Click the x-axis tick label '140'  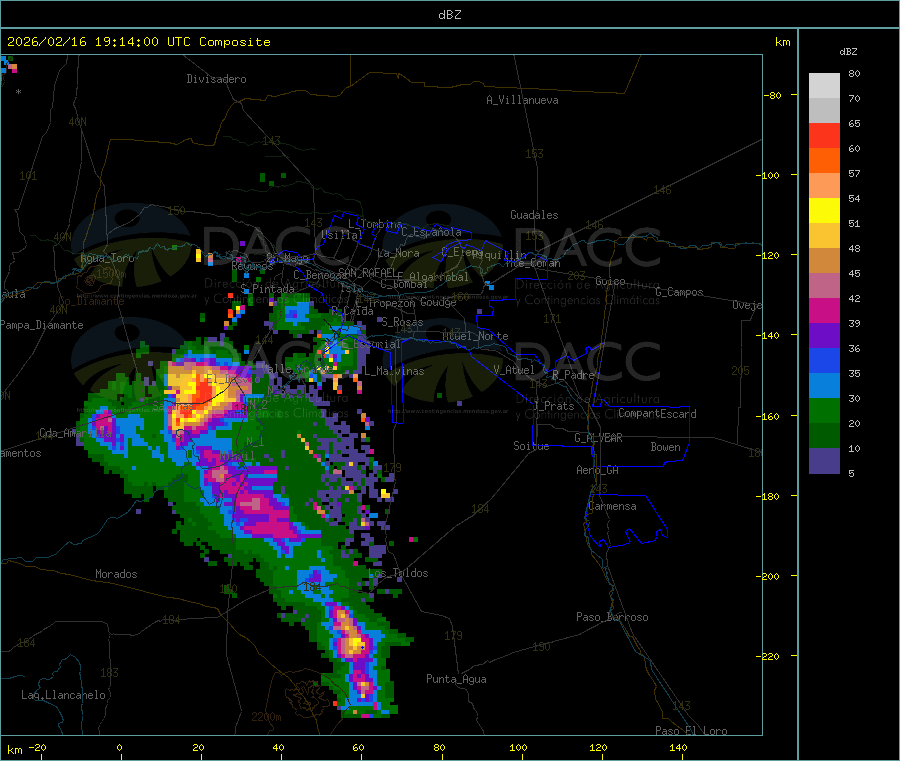point(678,747)
